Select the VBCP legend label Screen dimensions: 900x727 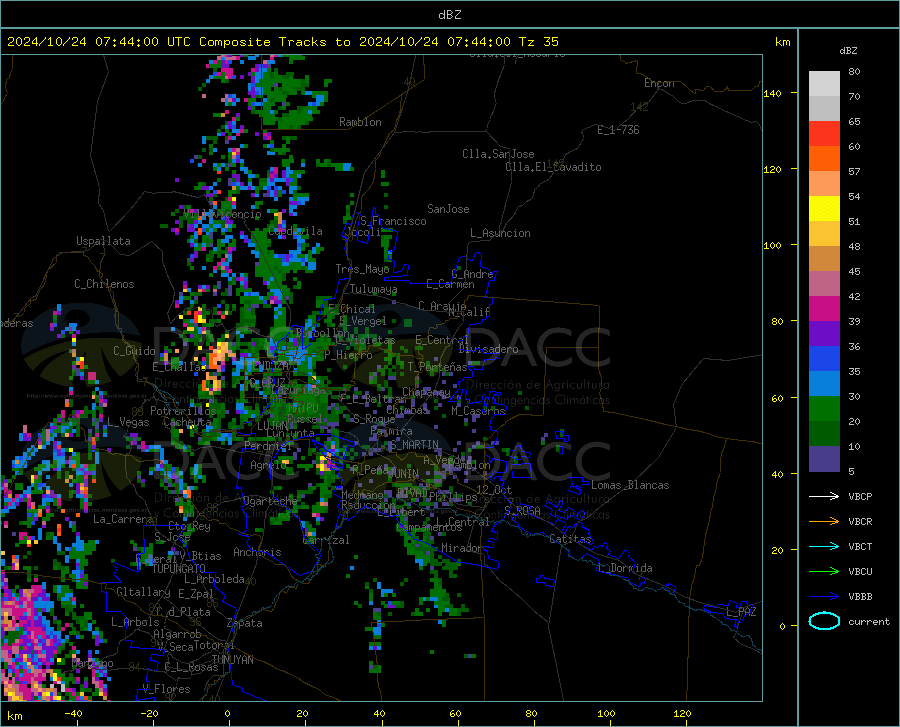(860, 496)
